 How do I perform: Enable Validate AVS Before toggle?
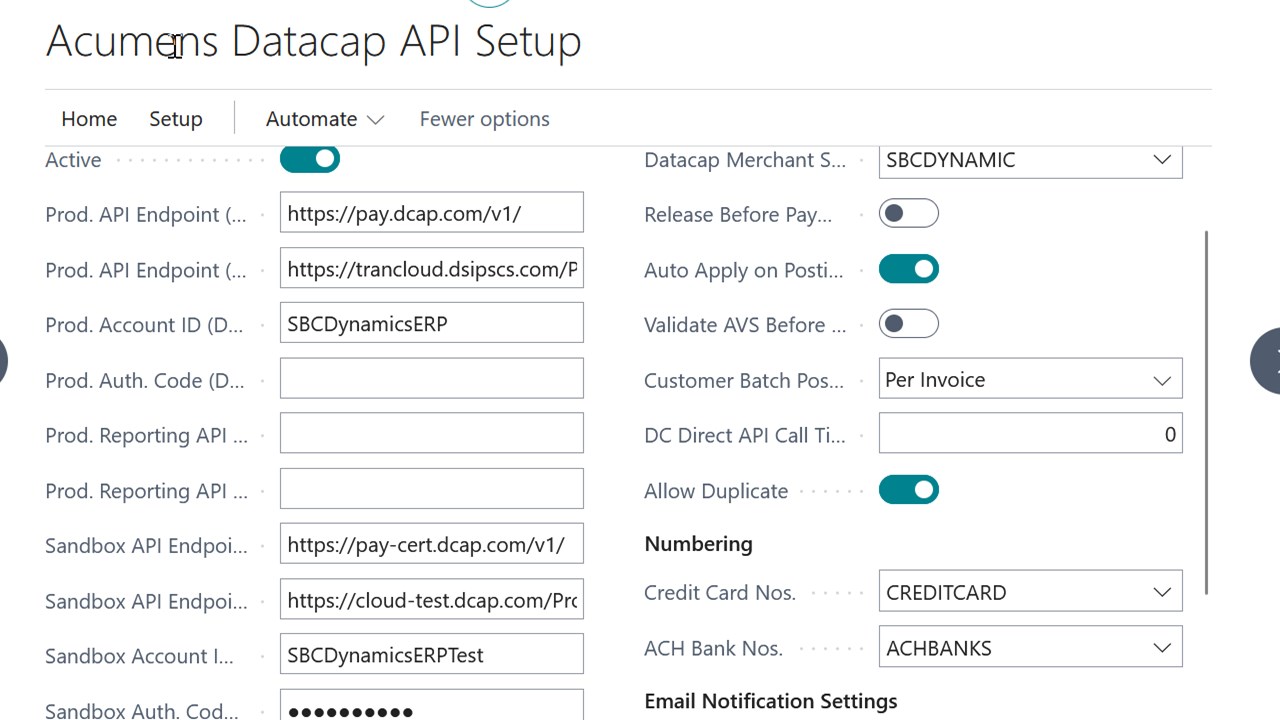click(x=908, y=323)
